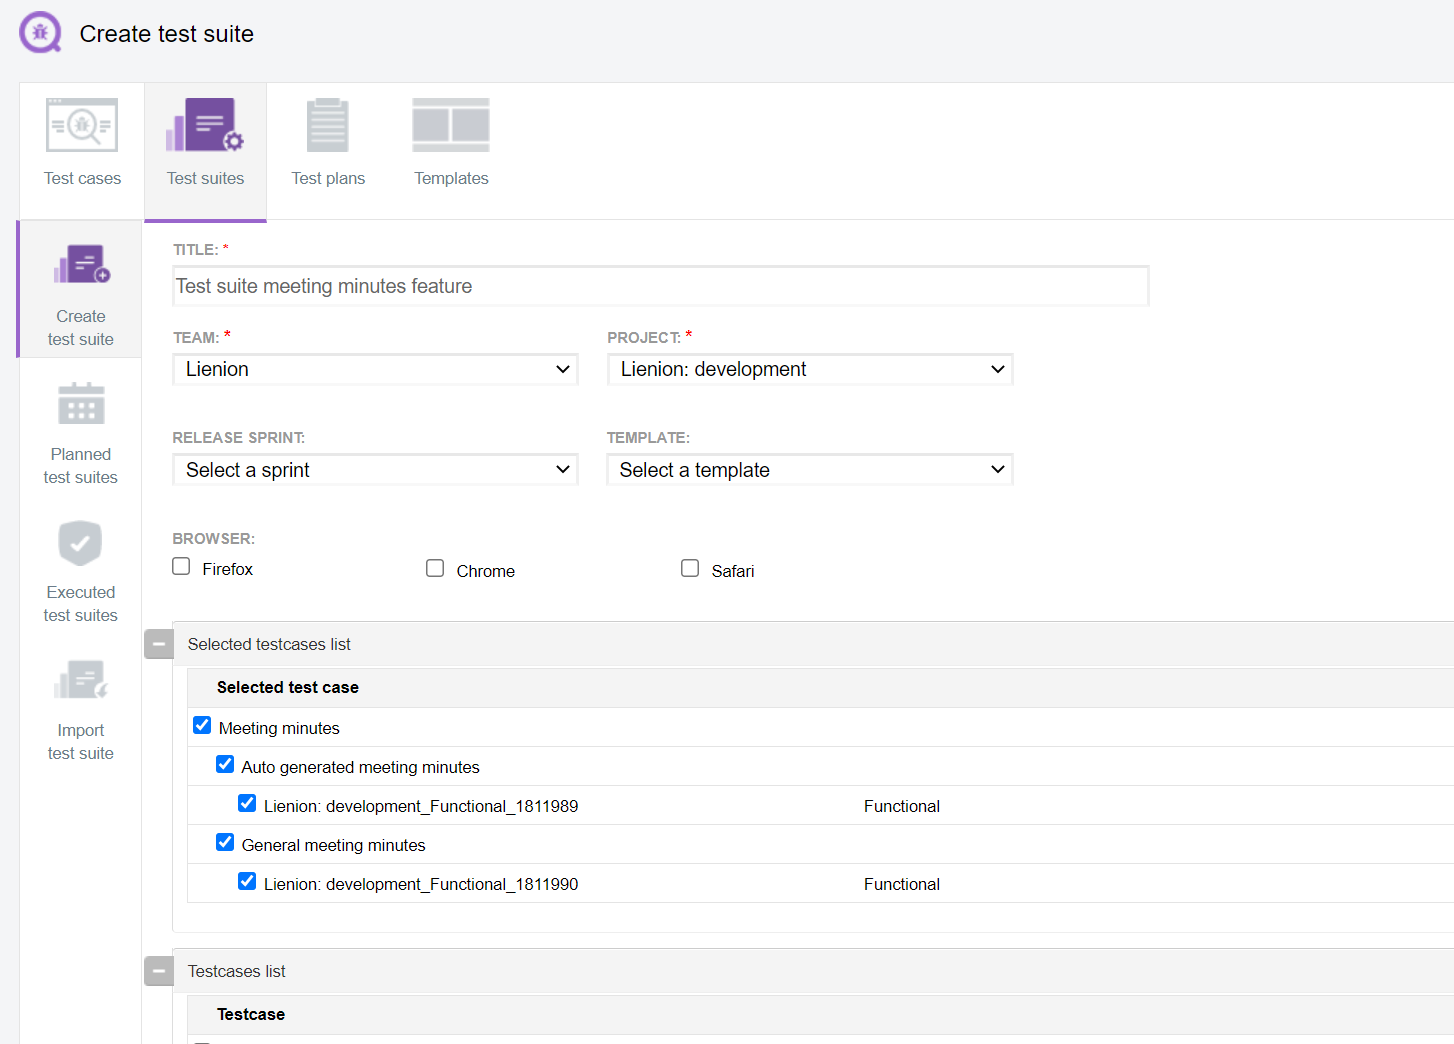Click the Title input field
1454x1044 pixels.
pyautogui.click(x=660, y=287)
